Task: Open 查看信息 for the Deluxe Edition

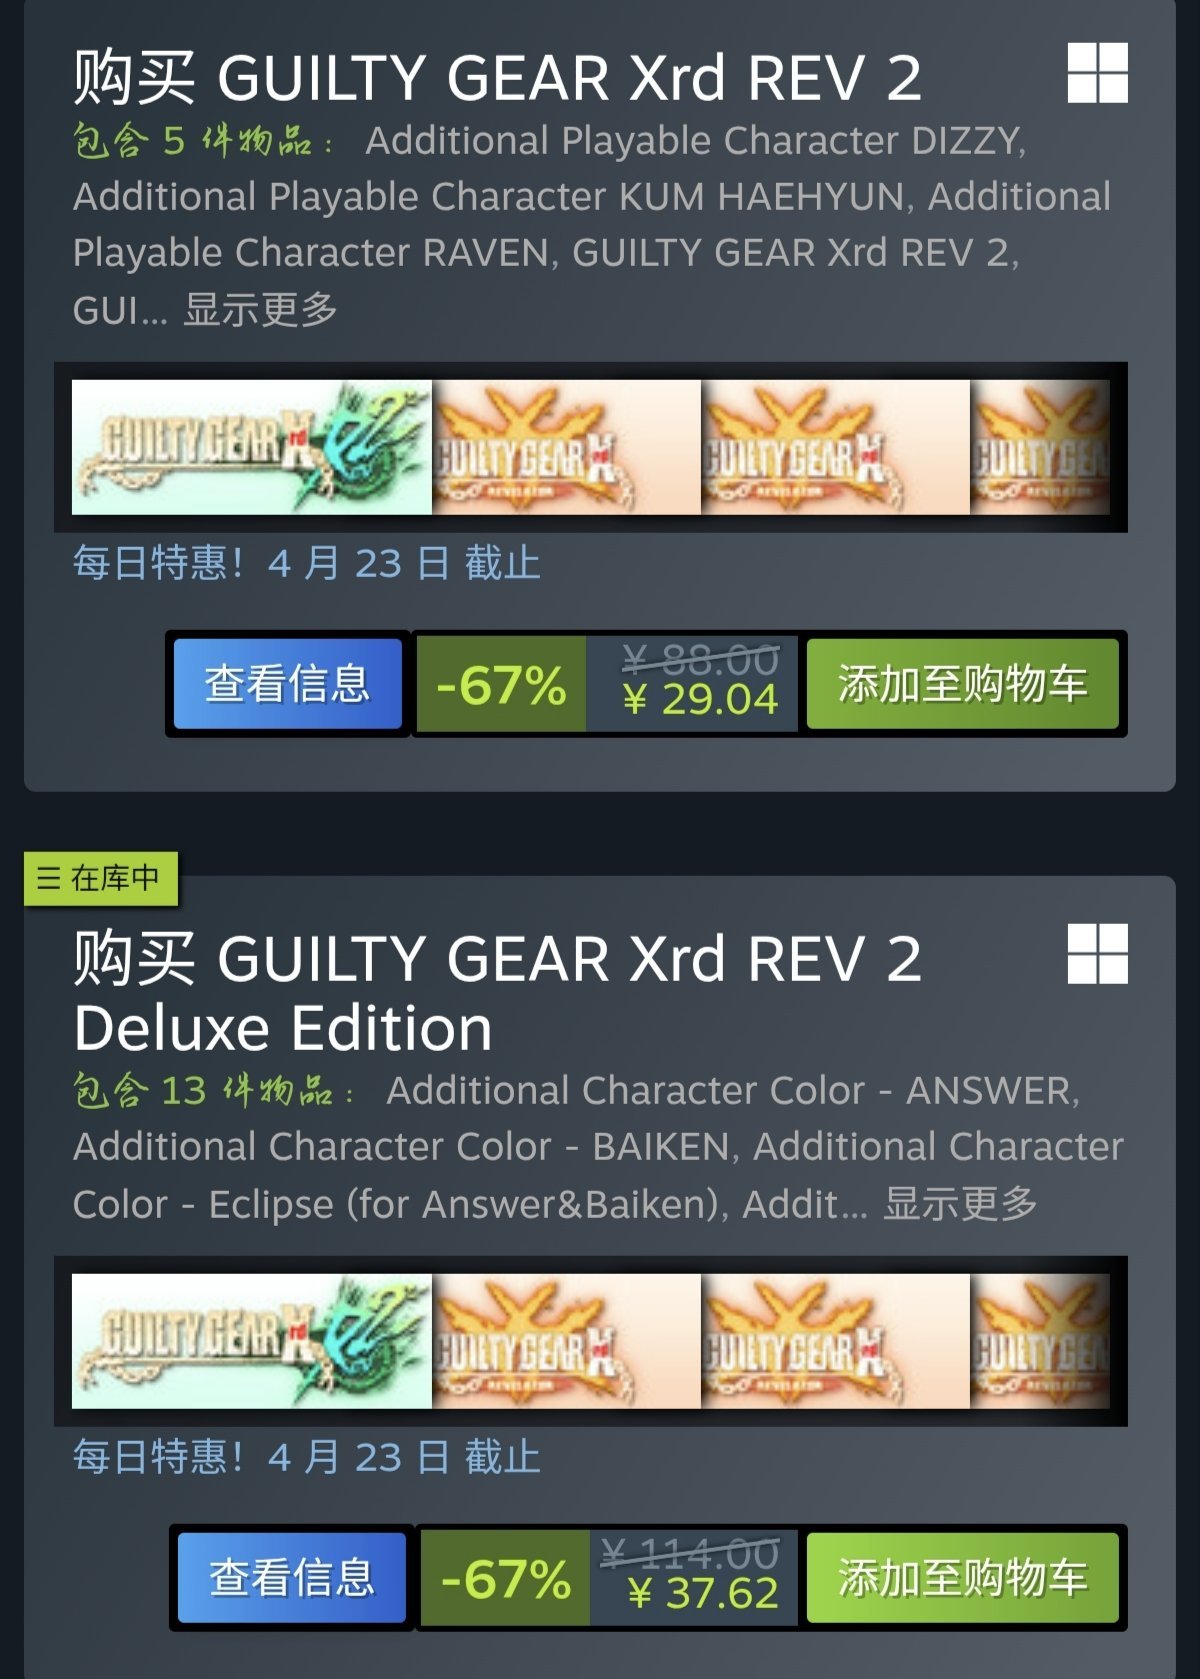Action: coord(292,1577)
